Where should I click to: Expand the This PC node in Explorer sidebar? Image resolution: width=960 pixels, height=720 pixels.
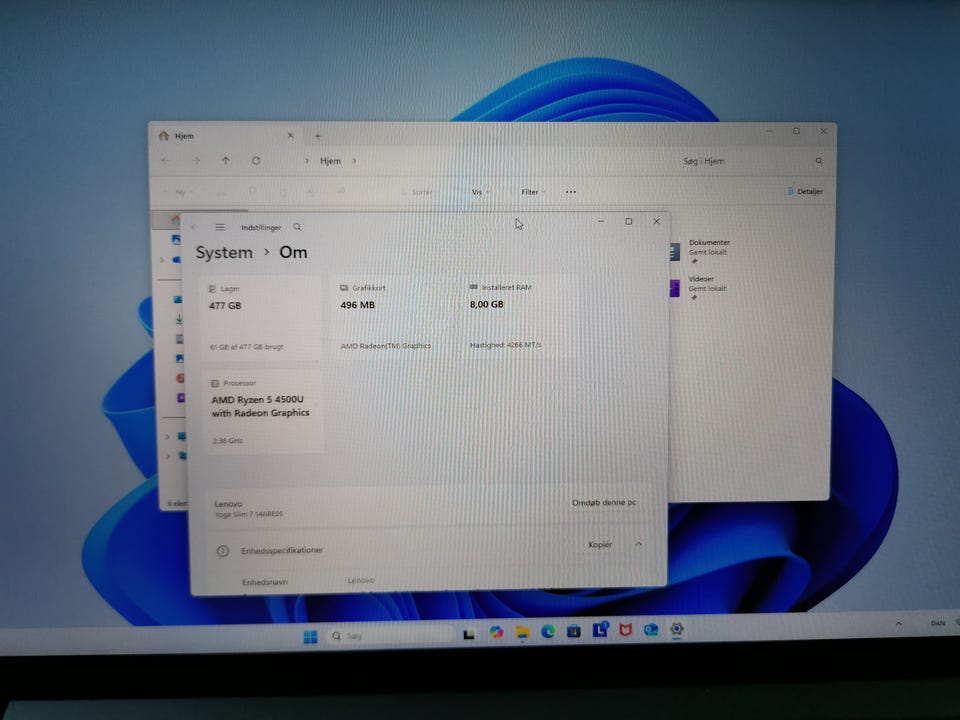167,437
